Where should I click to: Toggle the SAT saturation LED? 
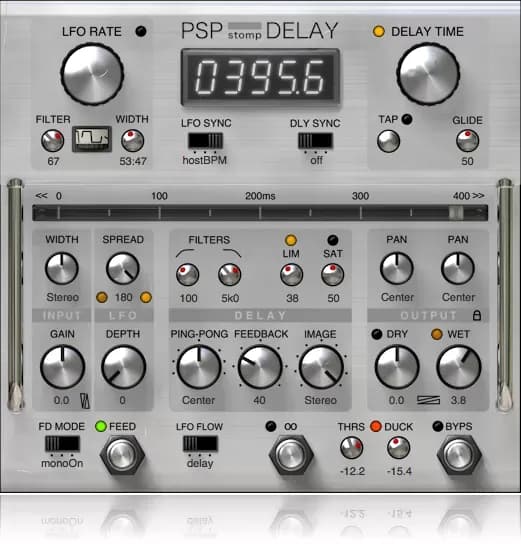tap(333, 240)
